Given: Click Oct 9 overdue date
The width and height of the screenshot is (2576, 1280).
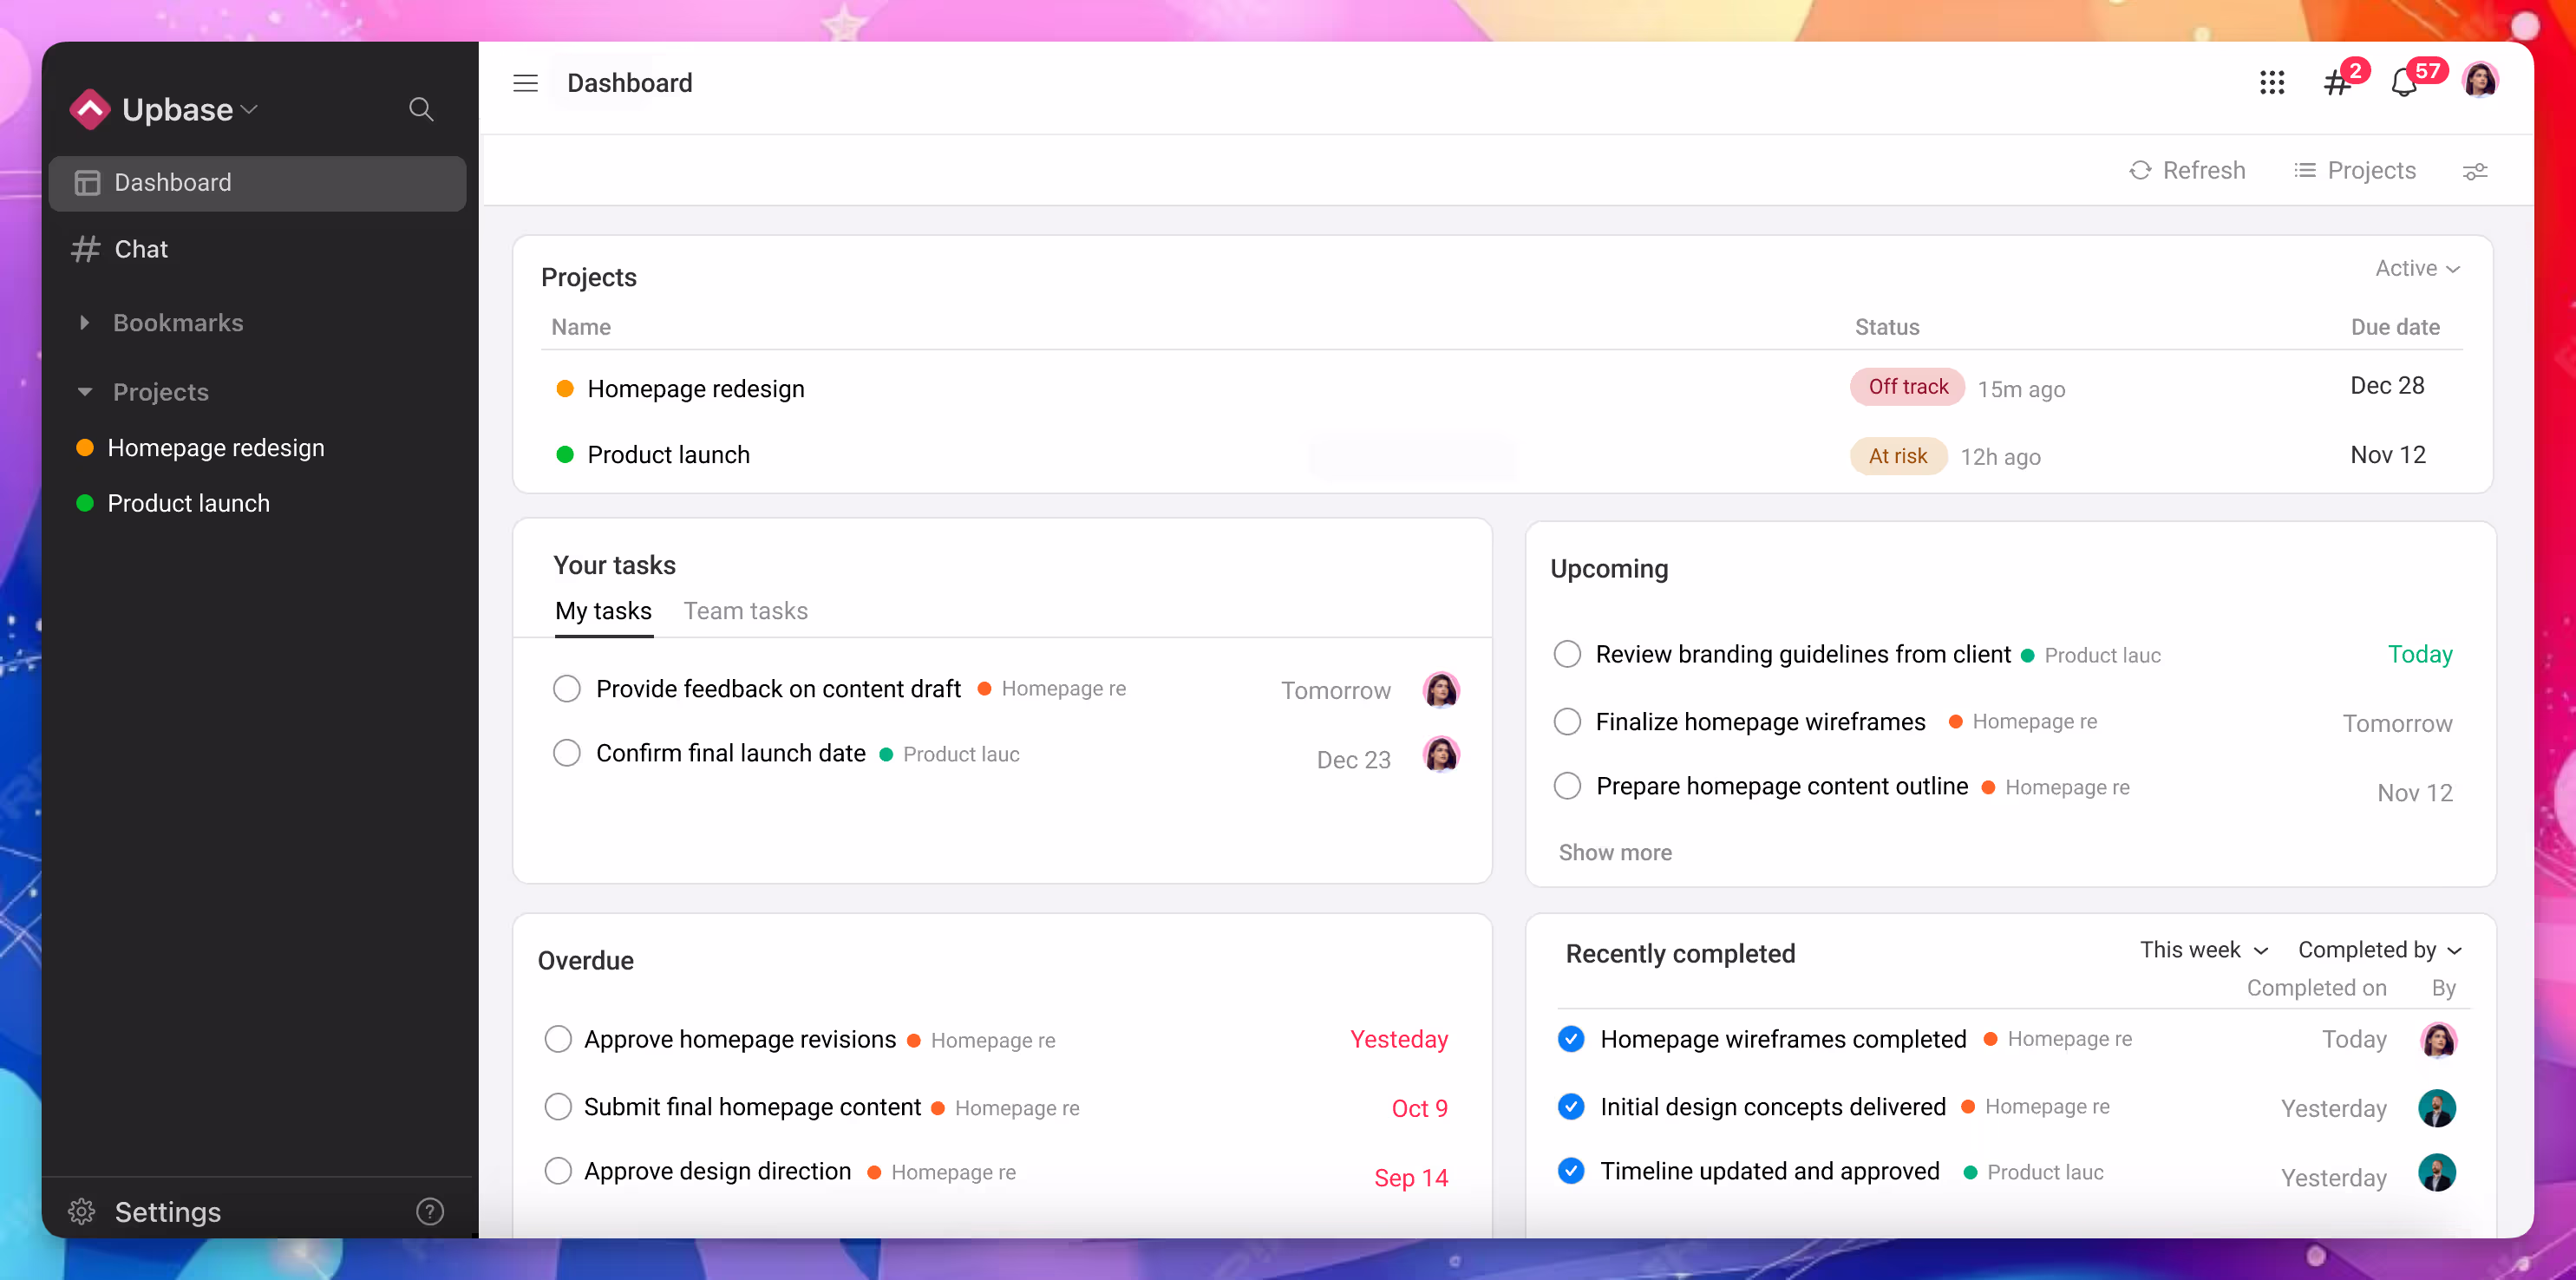Looking at the screenshot, I should click(x=1419, y=1108).
